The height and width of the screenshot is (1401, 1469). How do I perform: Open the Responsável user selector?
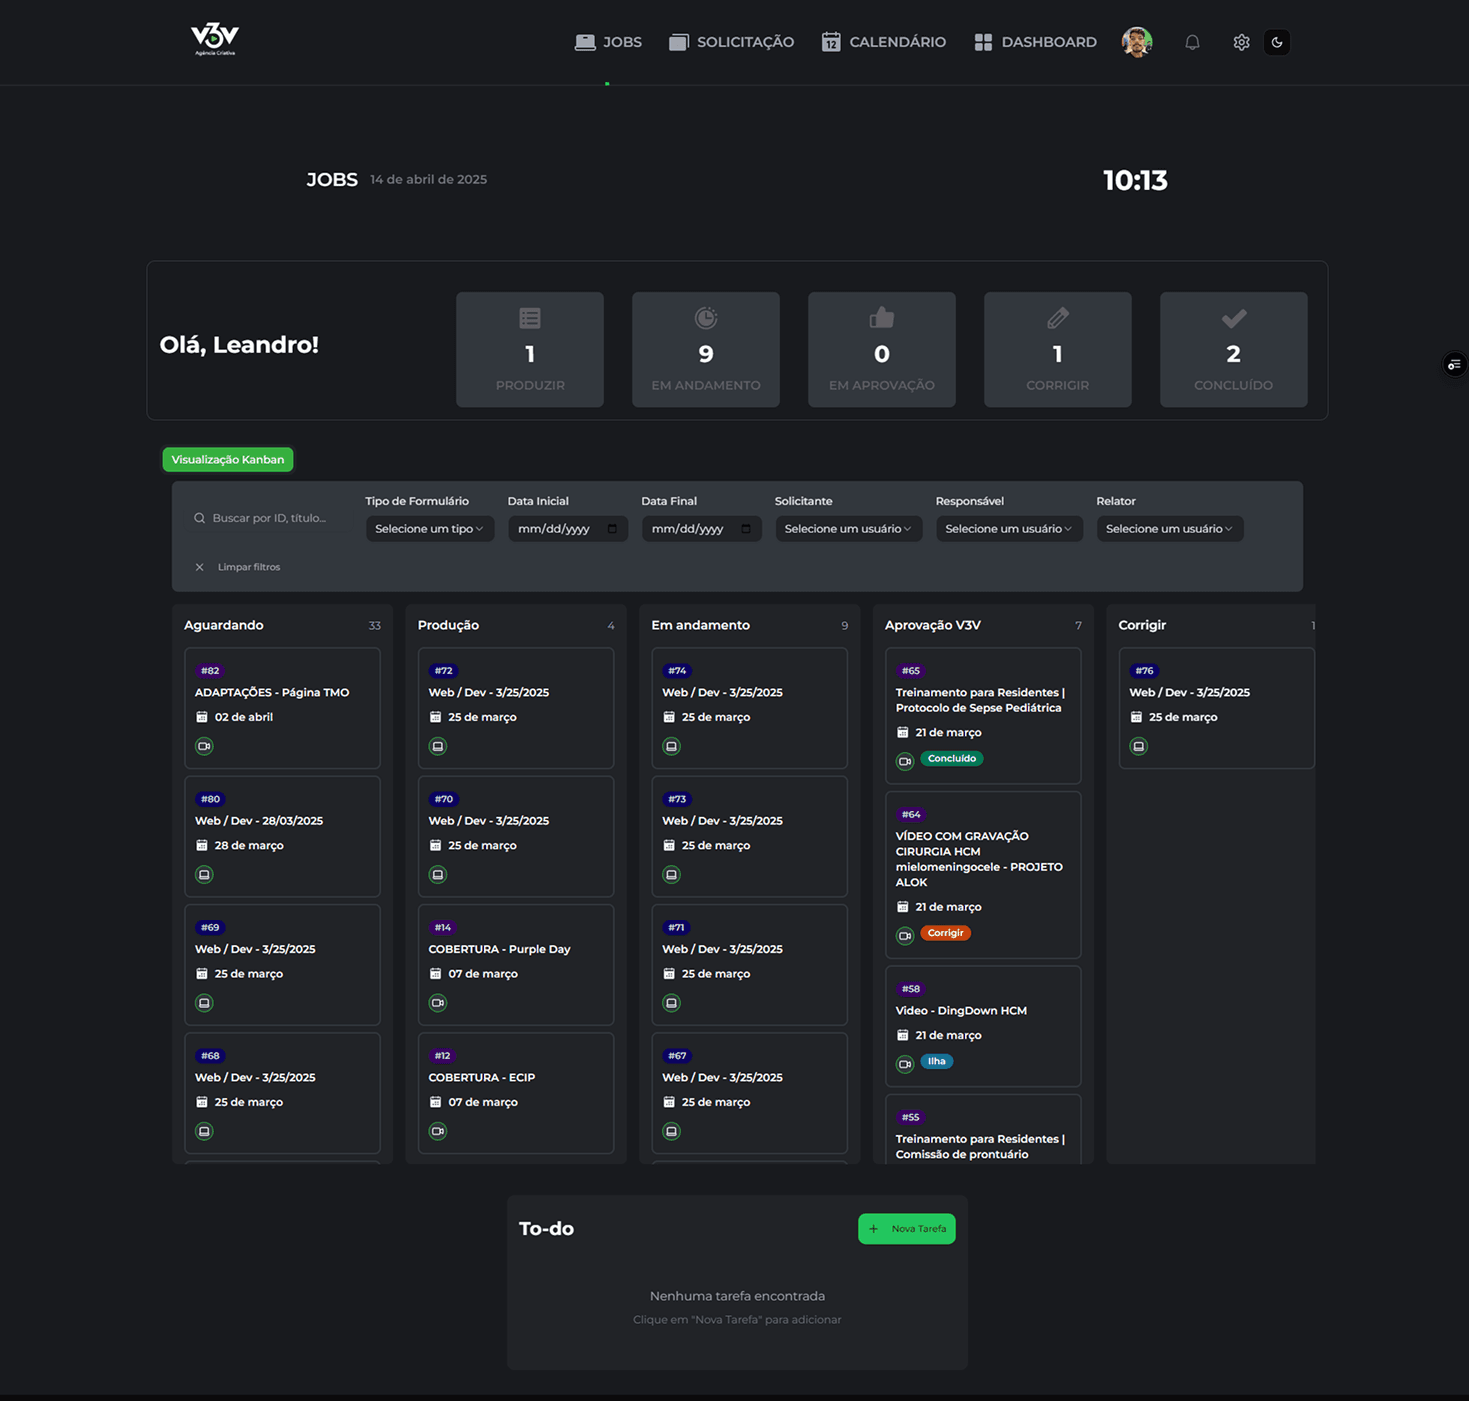pos(1008,528)
